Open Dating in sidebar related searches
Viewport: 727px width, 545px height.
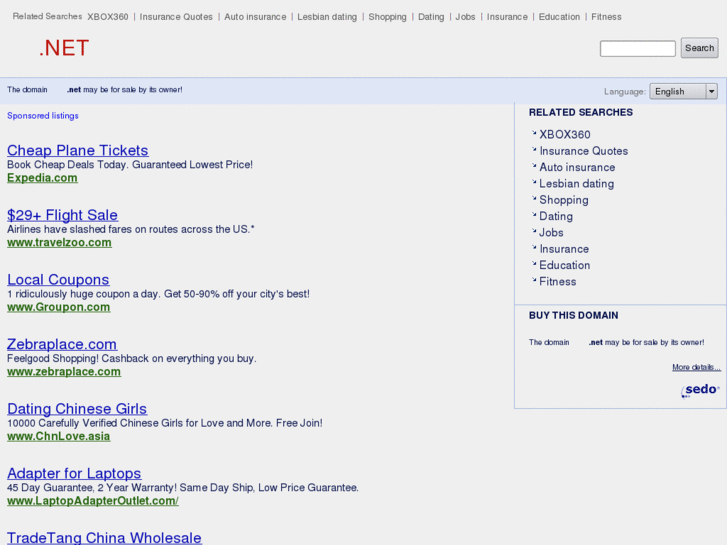click(x=556, y=216)
